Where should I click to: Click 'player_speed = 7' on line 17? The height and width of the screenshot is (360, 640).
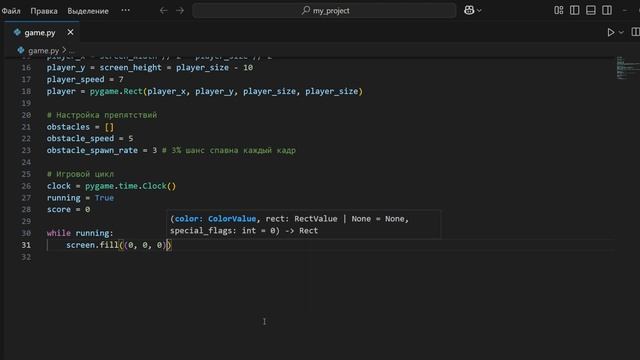click(x=85, y=80)
